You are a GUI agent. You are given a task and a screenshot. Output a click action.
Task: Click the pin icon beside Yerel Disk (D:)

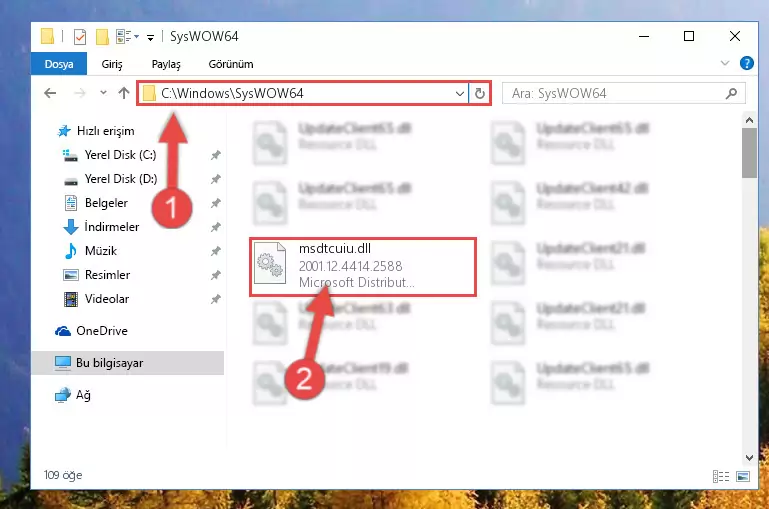215,179
